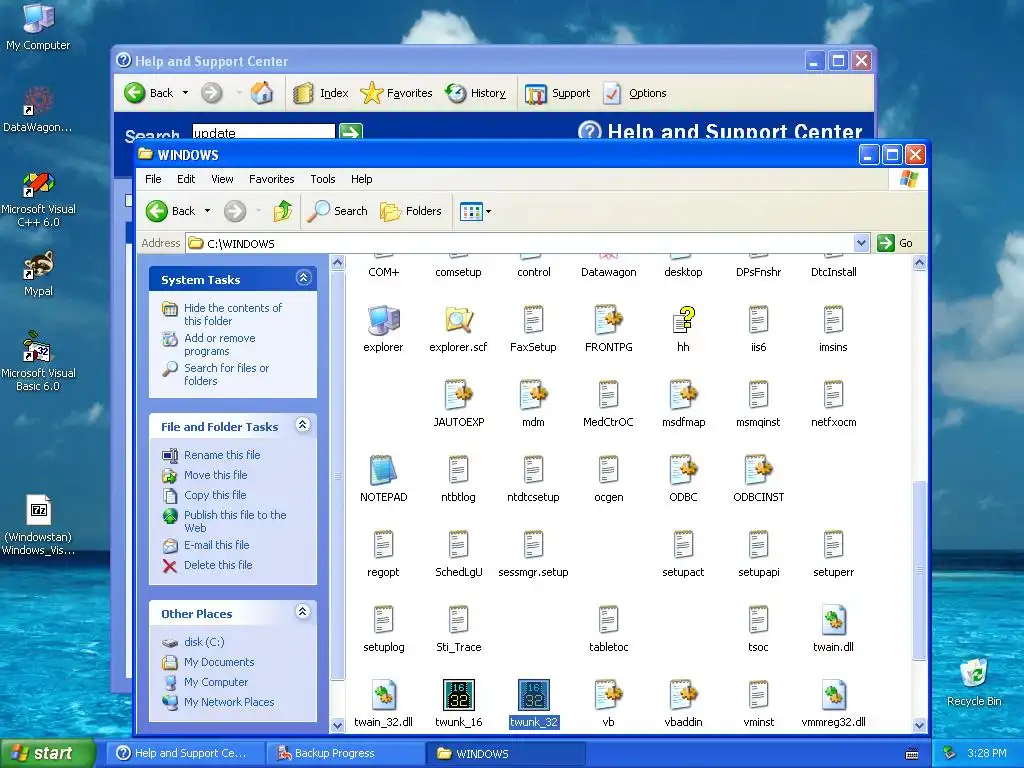Click Hide the contents of this folder
Image resolution: width=1024 pixels, height=768 pixels.
point(232,314)
